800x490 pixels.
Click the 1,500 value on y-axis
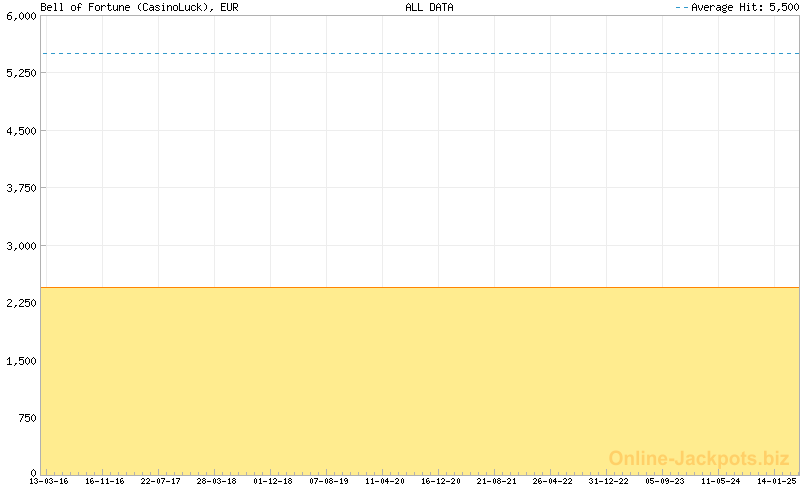19,360
